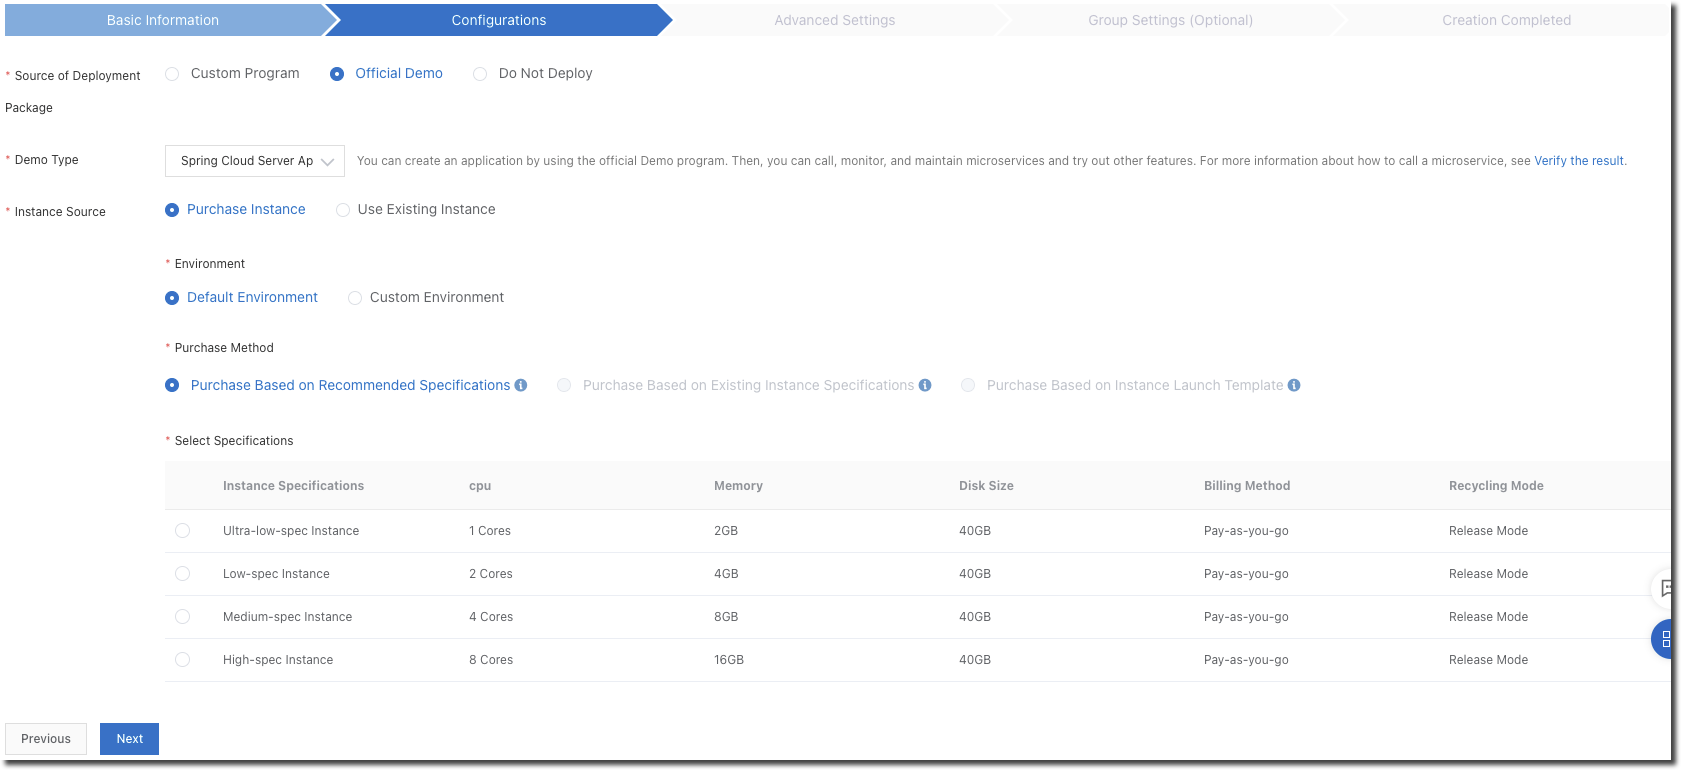
Task: Select Purchase Based on Instance Launch Template
Action: pyautogui.click(x=968, y=385)
